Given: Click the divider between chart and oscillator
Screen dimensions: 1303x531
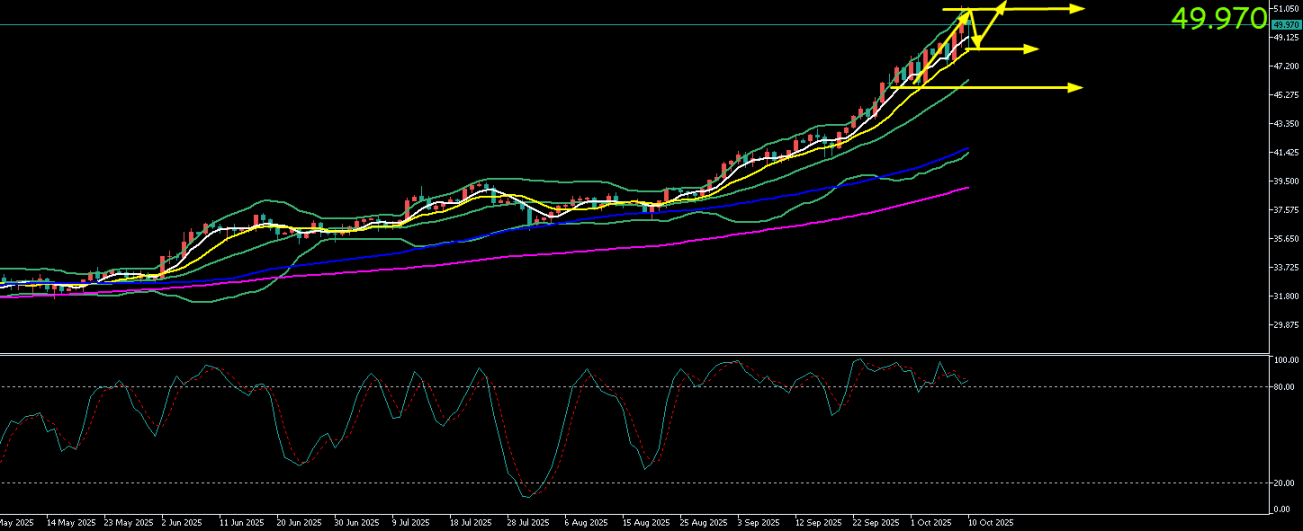Looking at the screenshot, I should 640,353.
